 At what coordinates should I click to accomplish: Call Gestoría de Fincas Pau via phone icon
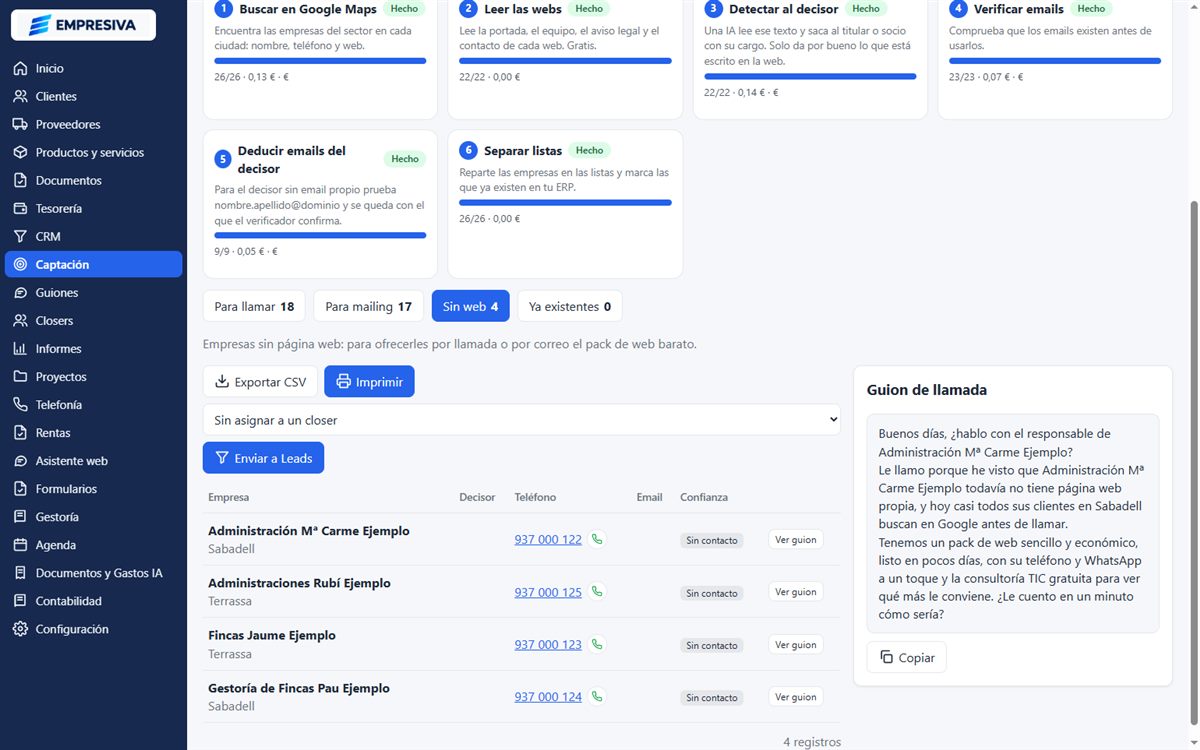click(597, 696)
